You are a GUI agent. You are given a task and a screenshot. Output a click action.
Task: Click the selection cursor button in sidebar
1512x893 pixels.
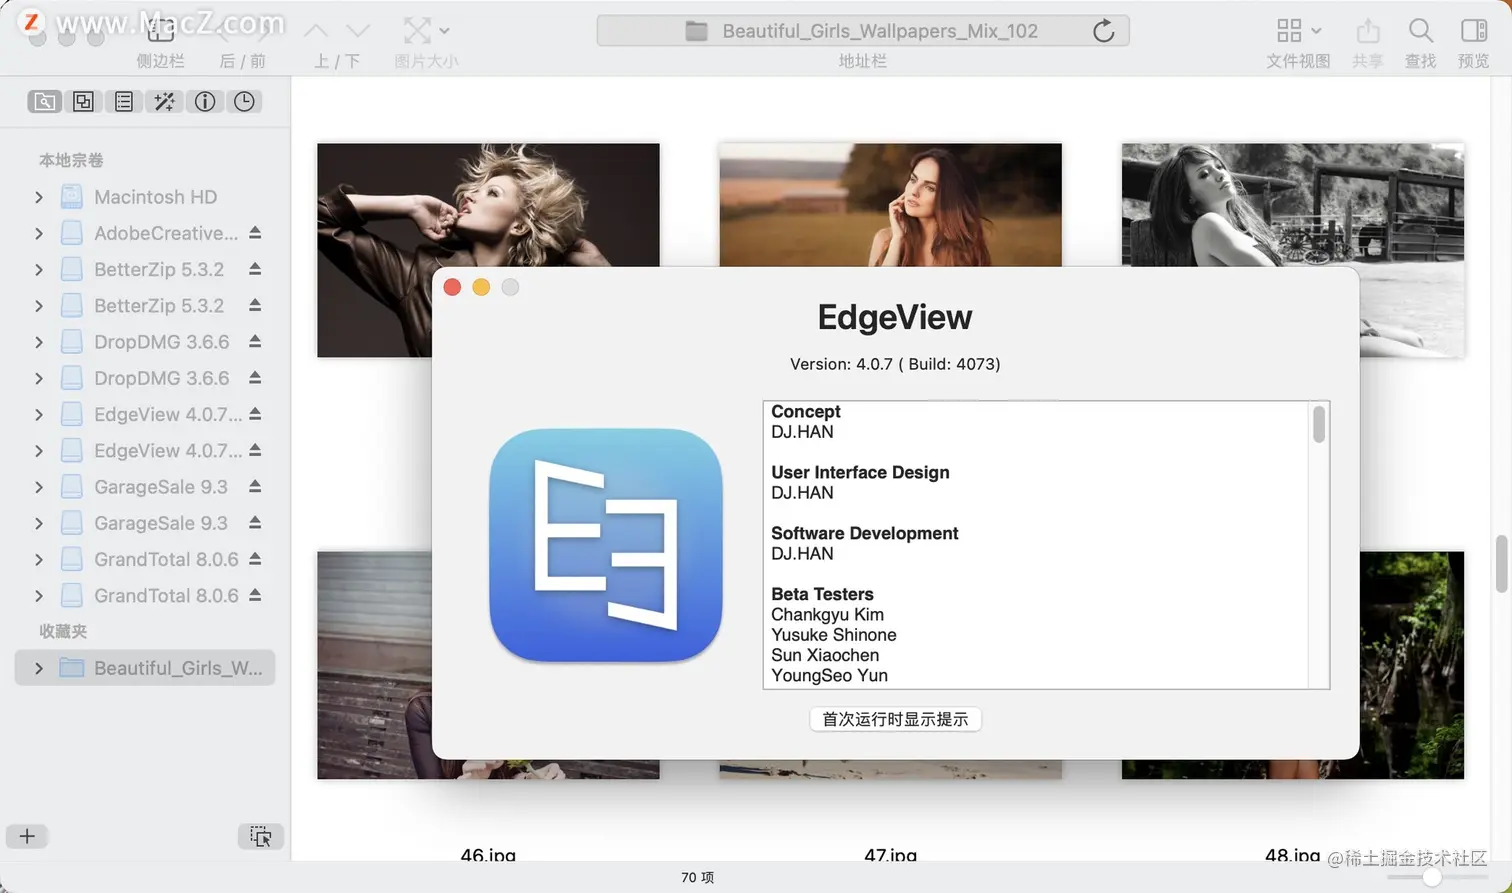(261, 836)
